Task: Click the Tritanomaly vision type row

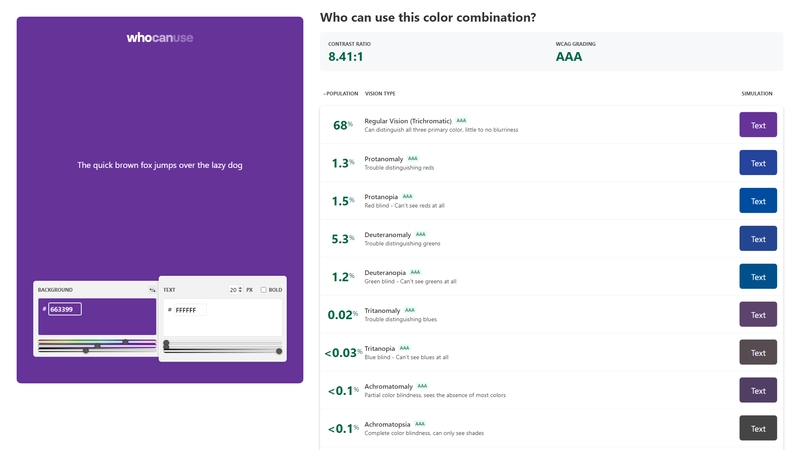Action: [x=551, y=315]
